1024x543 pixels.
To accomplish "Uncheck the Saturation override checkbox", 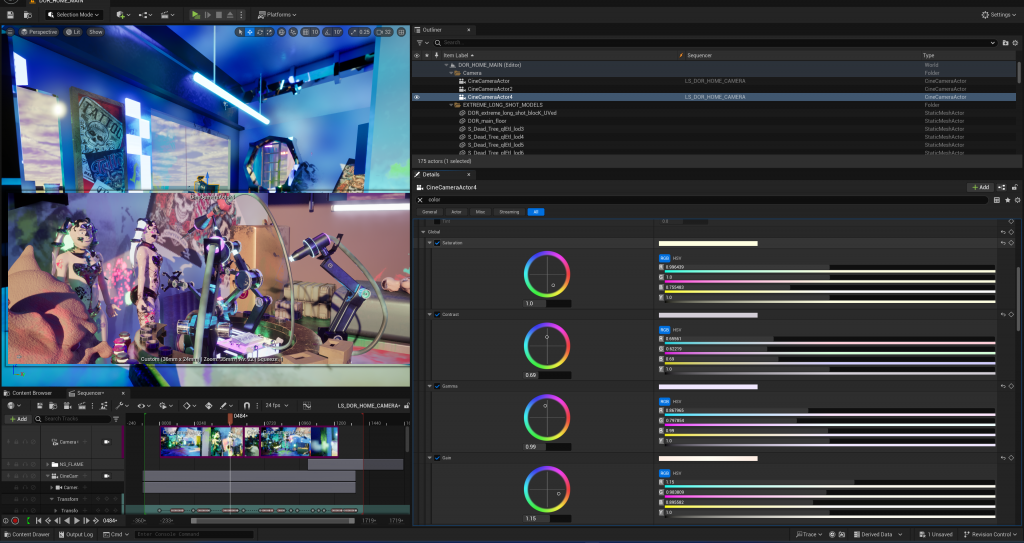I will tap(437, 243).
